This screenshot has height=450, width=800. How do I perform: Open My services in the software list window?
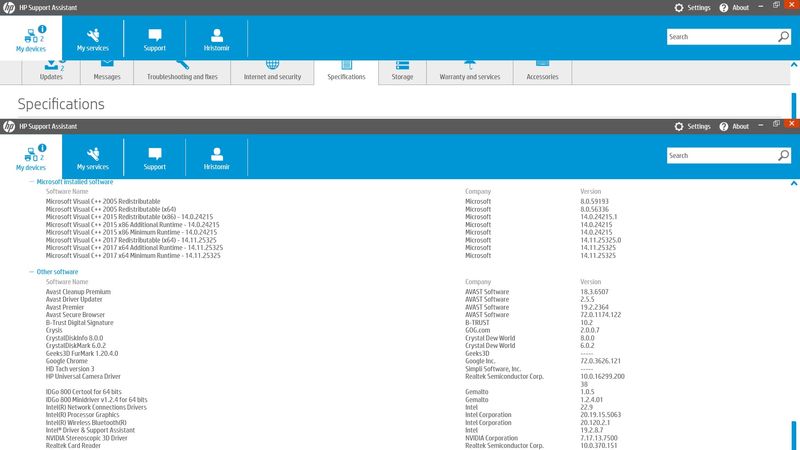93,158
